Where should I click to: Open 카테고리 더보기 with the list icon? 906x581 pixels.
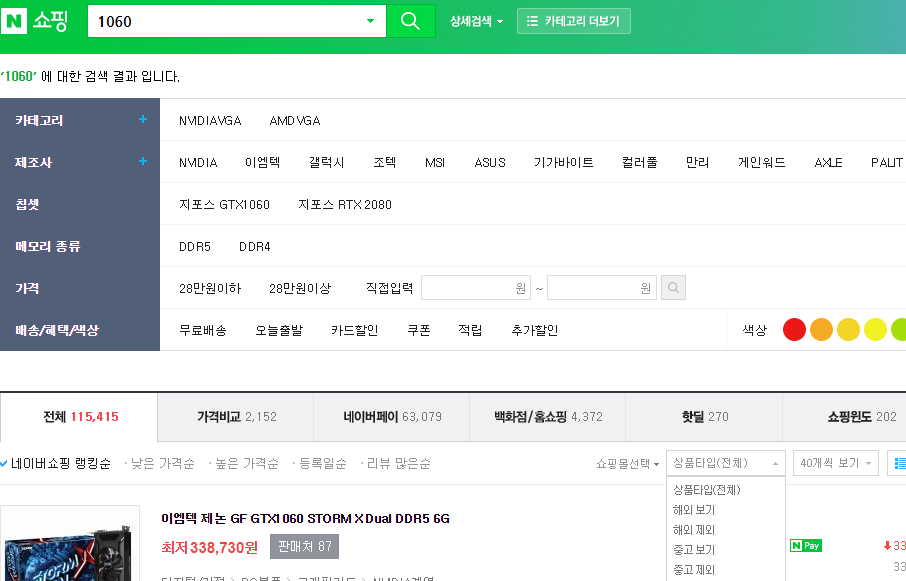[x=573, y=20]
